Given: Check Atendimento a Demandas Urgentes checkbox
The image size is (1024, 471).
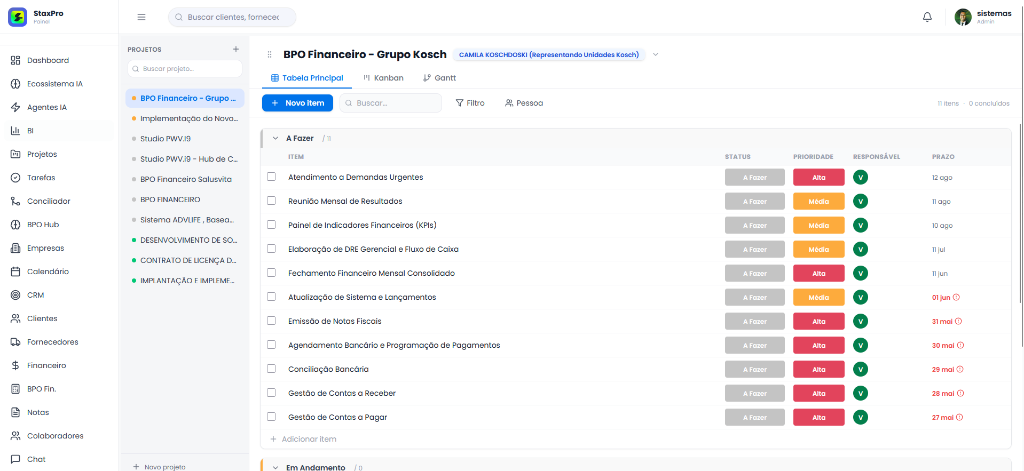Looking at the screenshot, I should point(272,177).
